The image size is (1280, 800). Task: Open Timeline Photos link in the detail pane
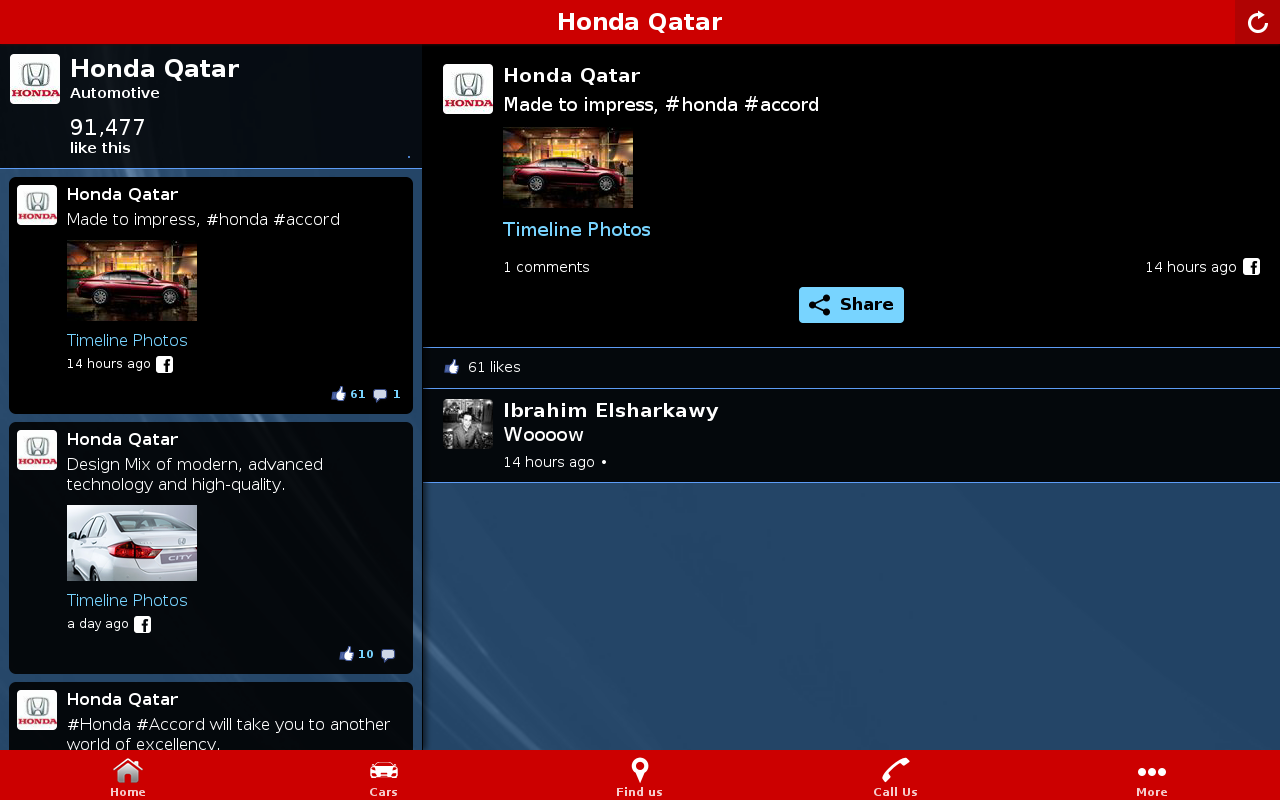577,230
